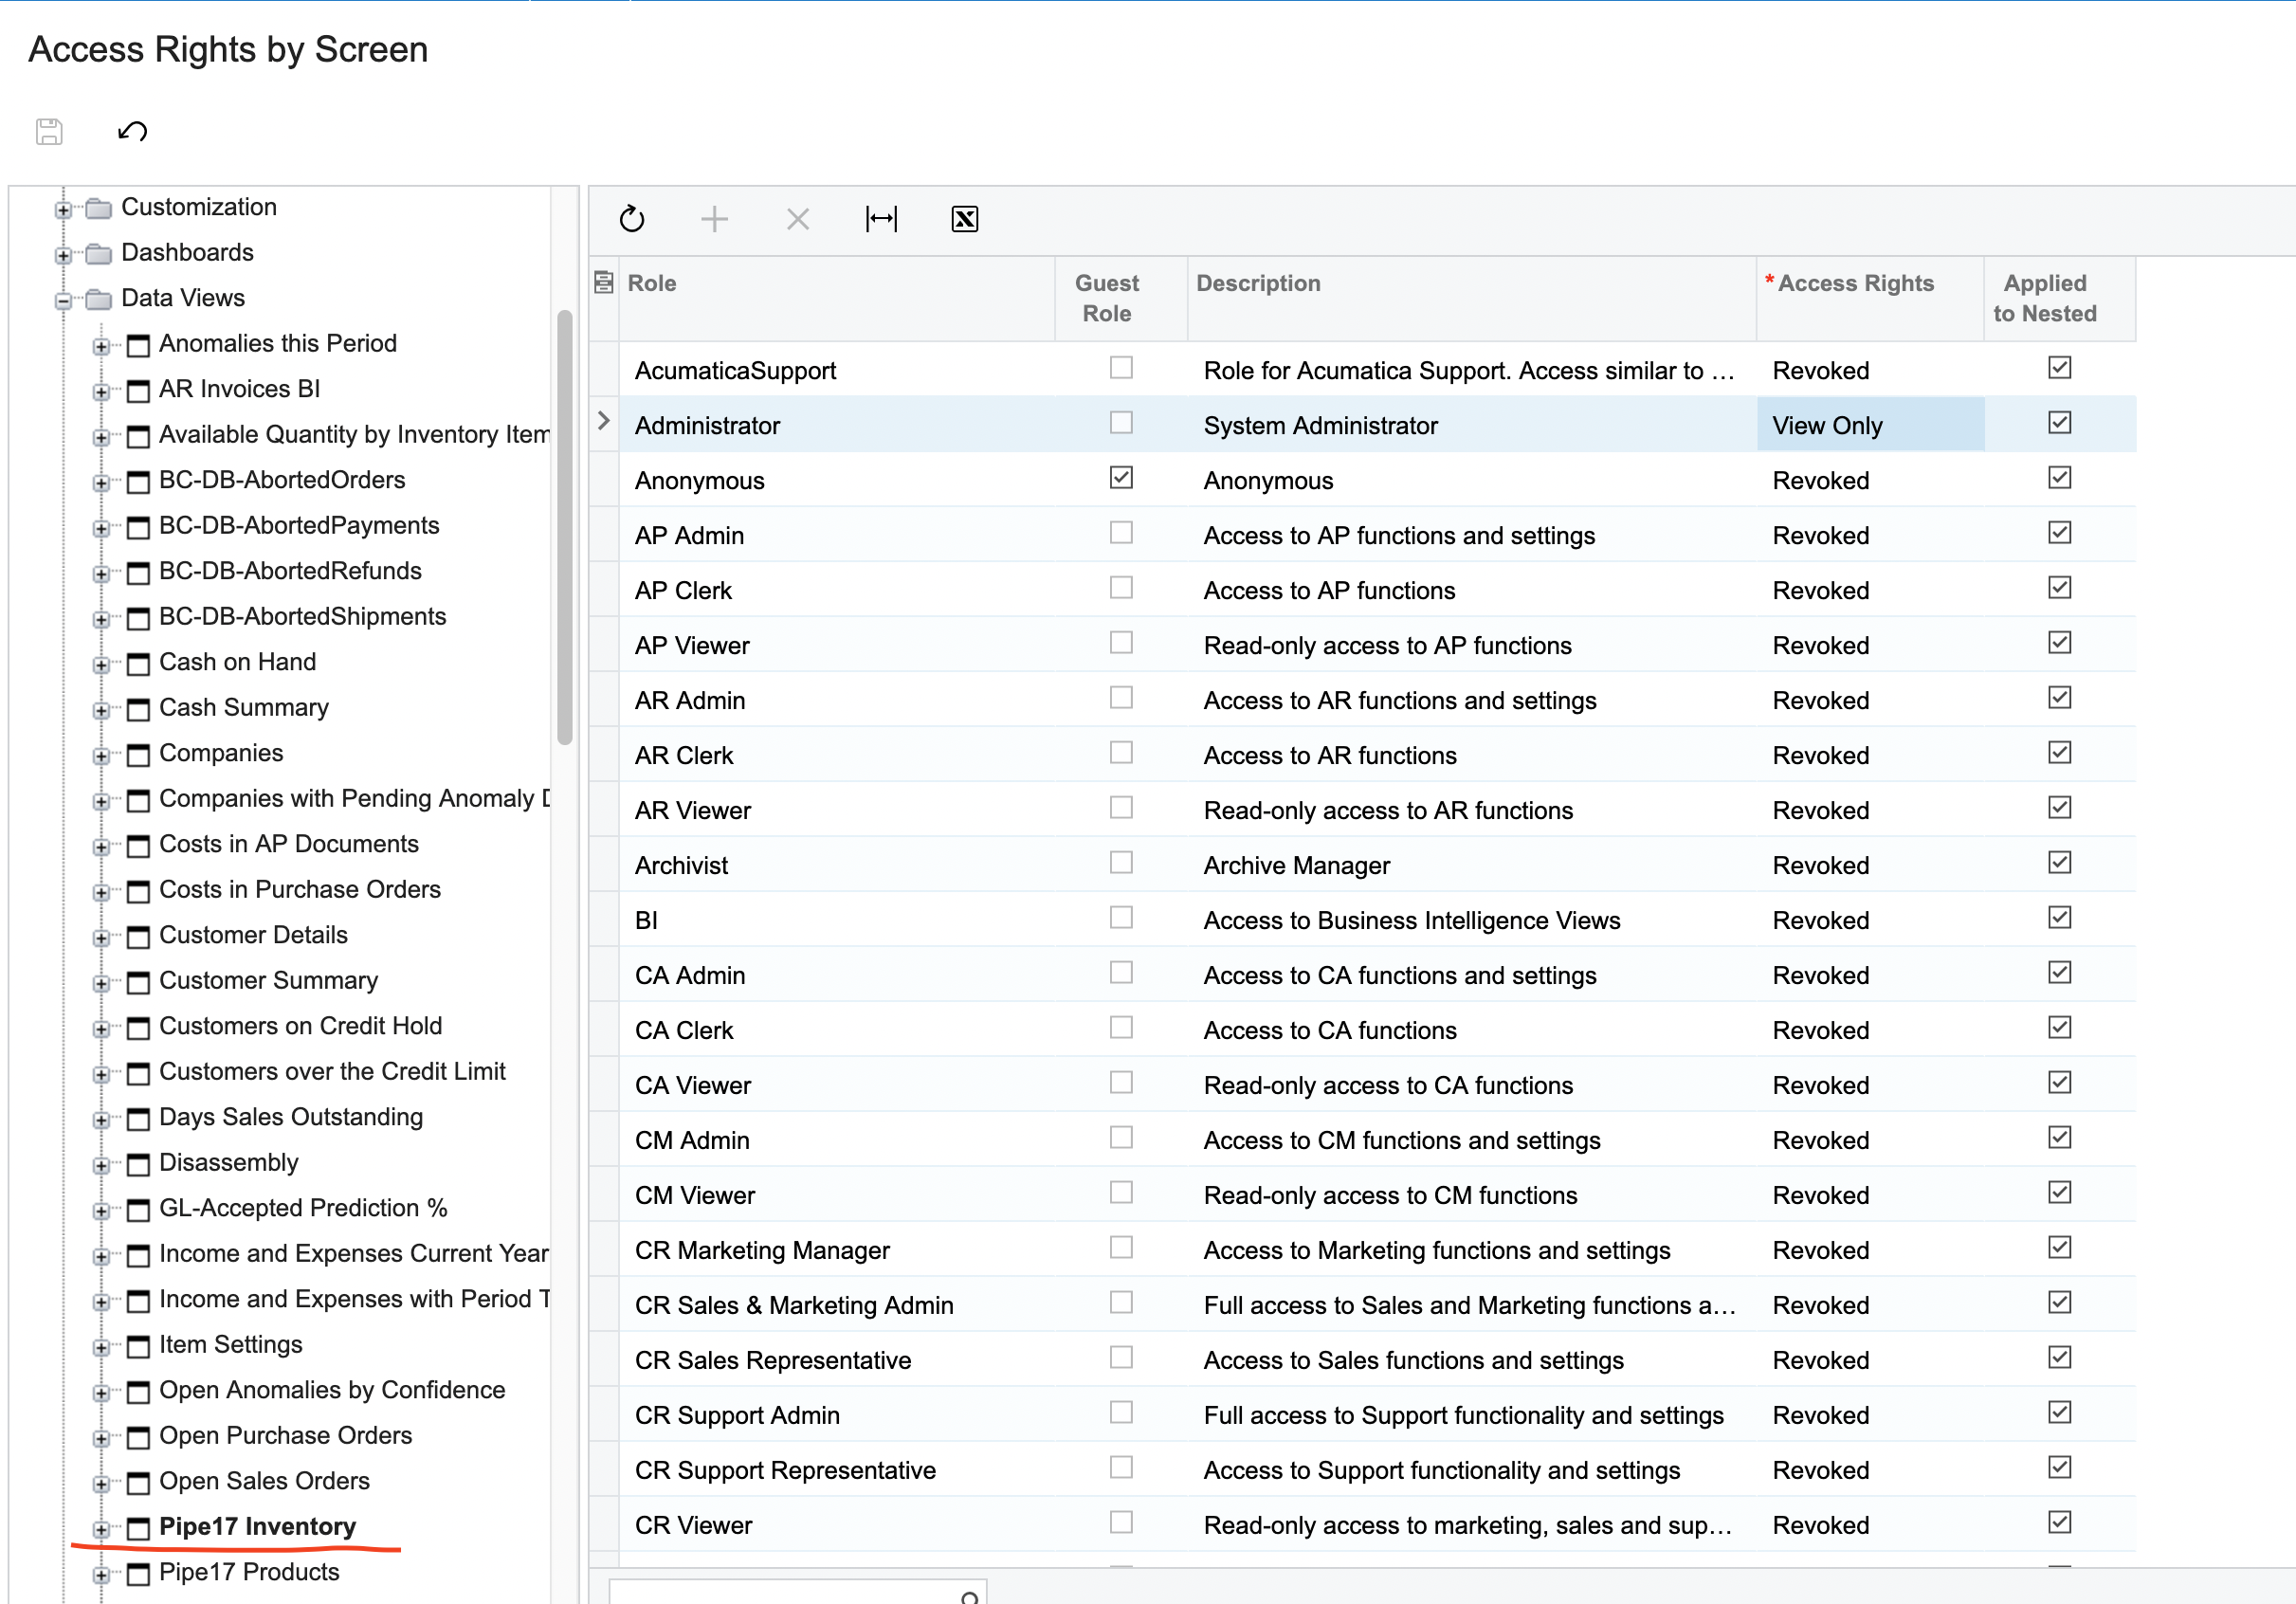Click the Undo/Cancel arrow icon
The image size is (2296, 1604).
coord(133,131)
